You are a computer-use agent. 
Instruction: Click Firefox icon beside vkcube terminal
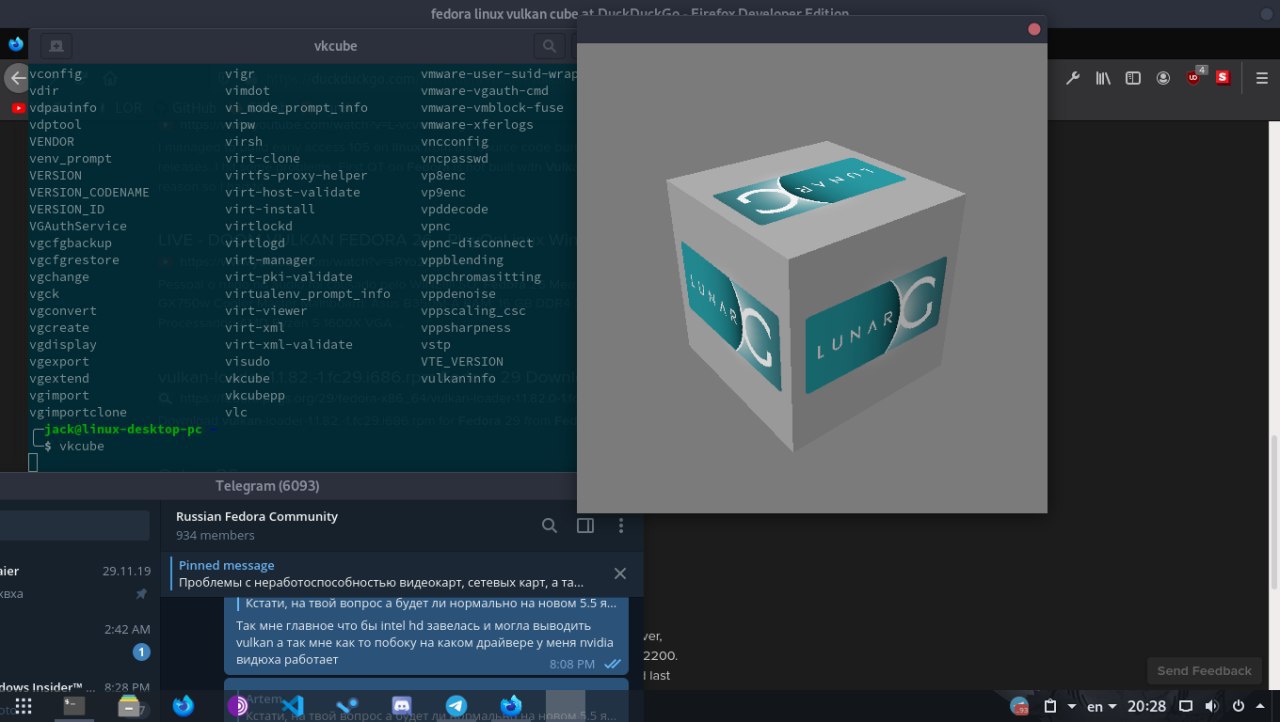click(16, 44)
